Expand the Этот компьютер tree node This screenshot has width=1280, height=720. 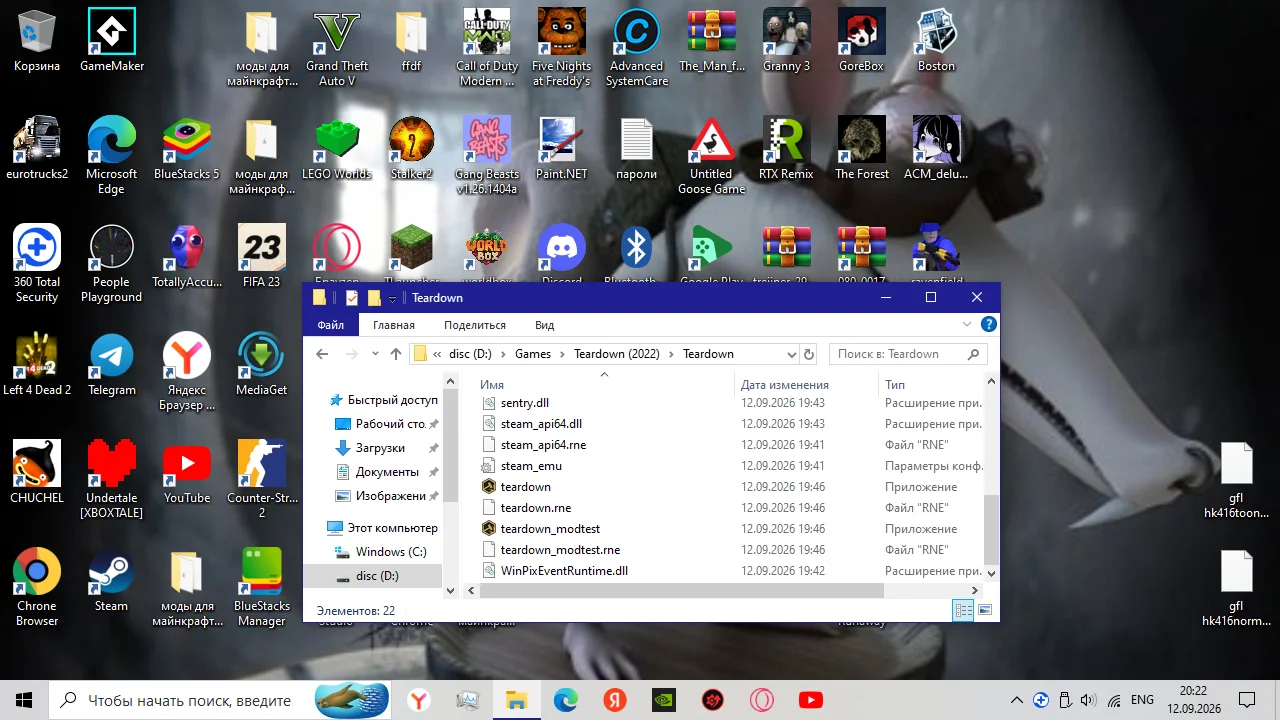(x=314, y=528)
